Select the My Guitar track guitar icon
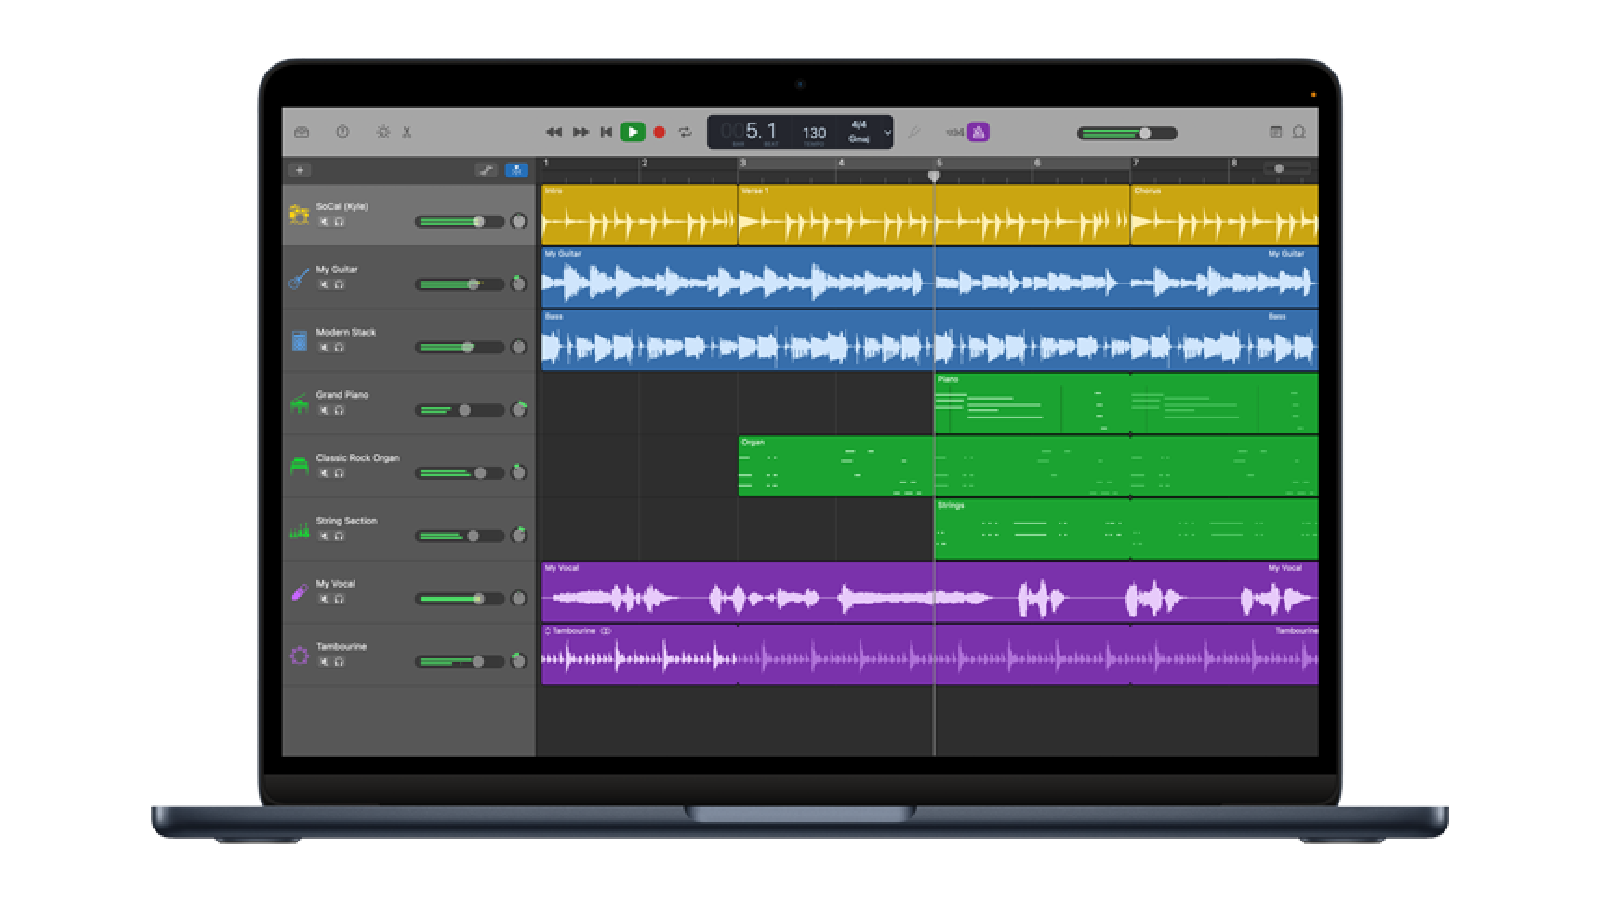 point(299,277)
